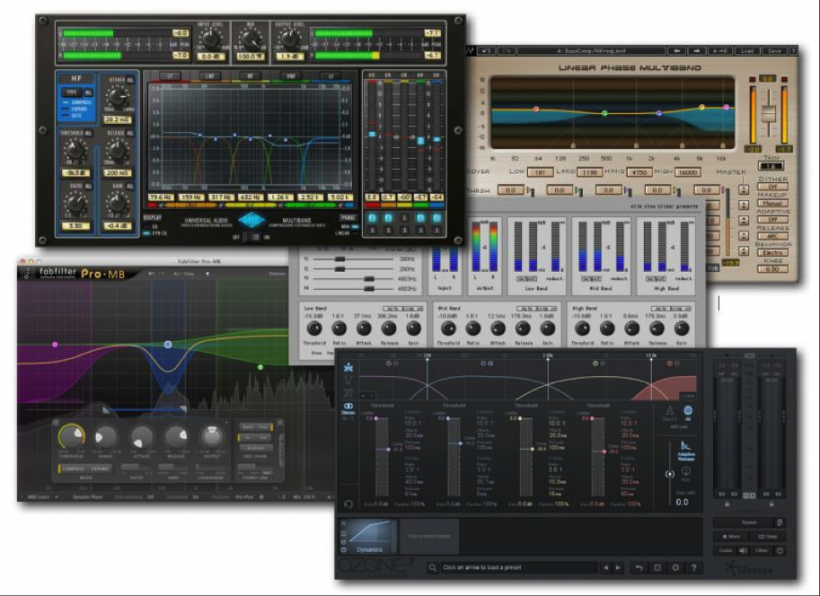Click Ozone detection filter icon at top left
820x596 pixels.
point(348,368)
